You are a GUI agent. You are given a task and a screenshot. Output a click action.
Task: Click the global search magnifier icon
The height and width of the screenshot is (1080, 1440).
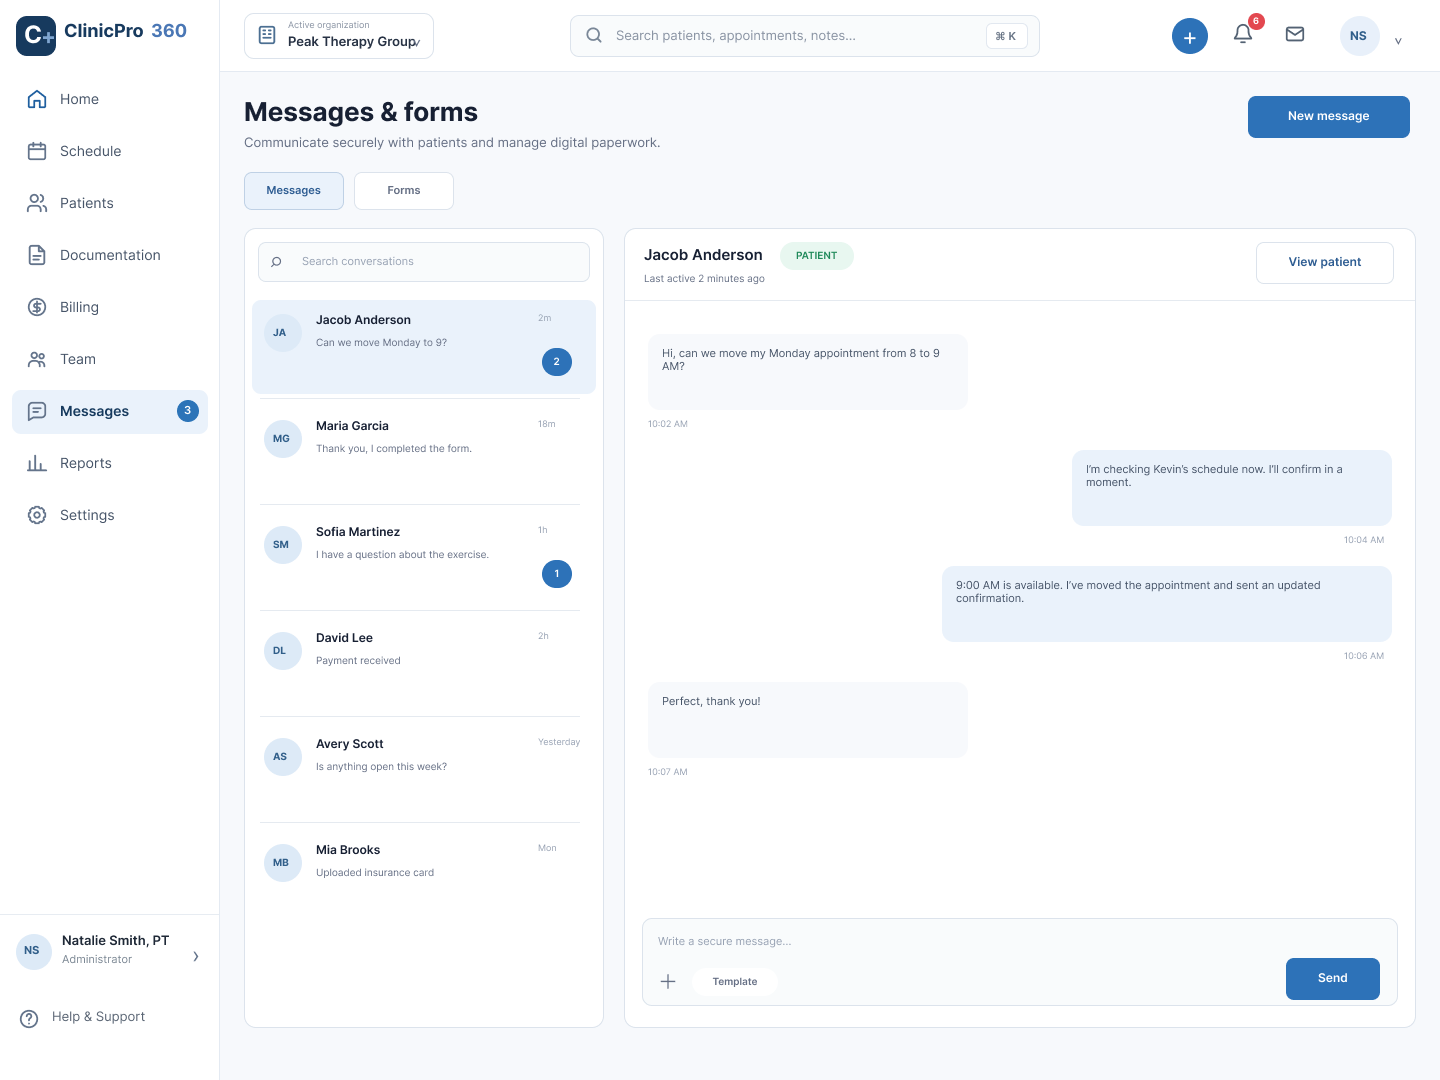click(594, 35)
